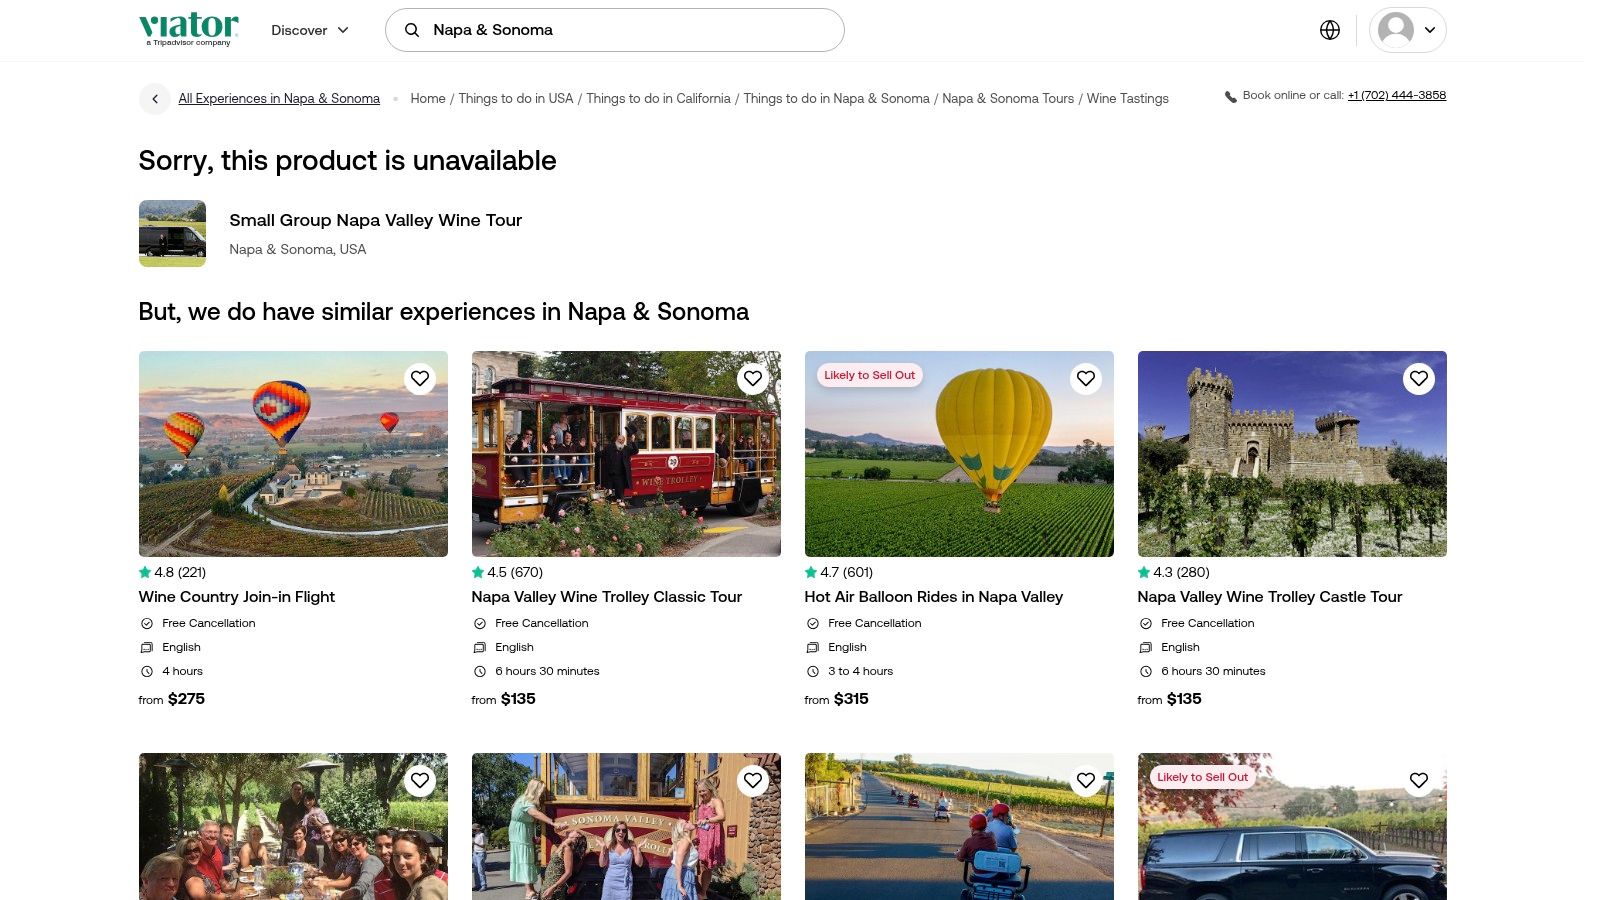Open Napa Valley Wine Trolley Castle Tour title
The width and height of the screenshot is (1600, 900).
click(x=1270, y=597)
